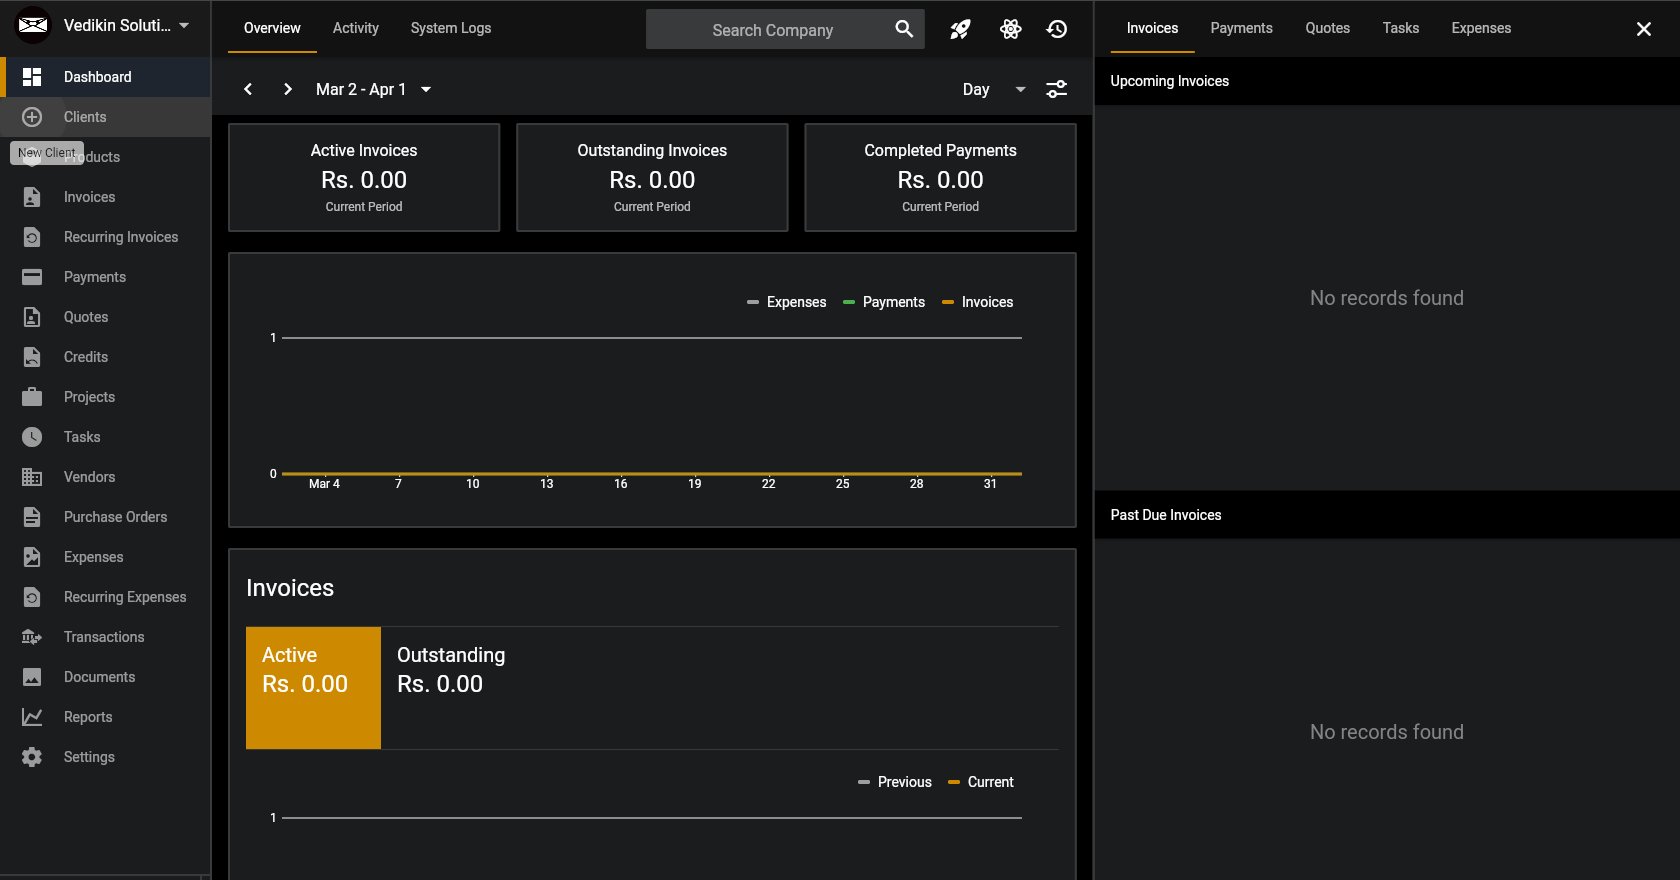Open Transactions from sidebar
The width and height of the screenshot is (1680, 880).
click(x=104, y=637)
